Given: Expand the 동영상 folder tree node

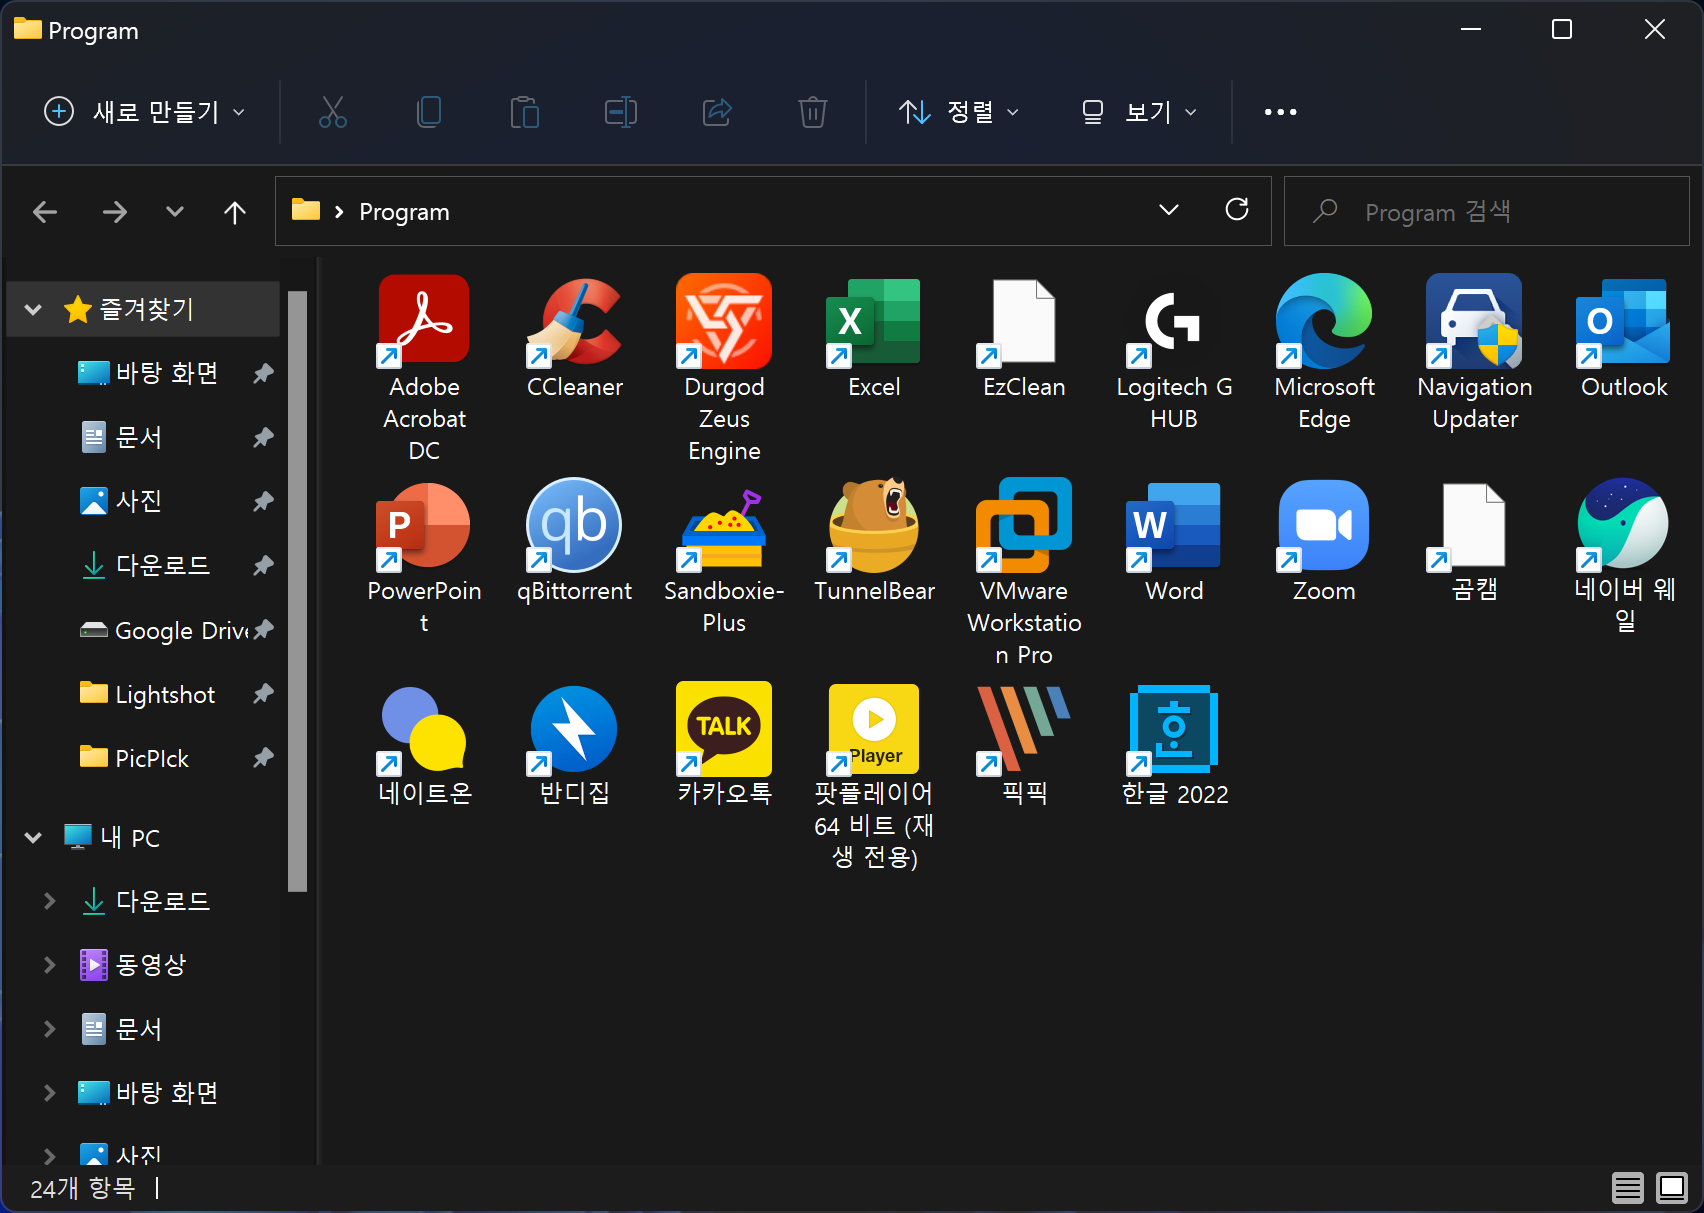Looking at the screenshot, I should [49, 965].
